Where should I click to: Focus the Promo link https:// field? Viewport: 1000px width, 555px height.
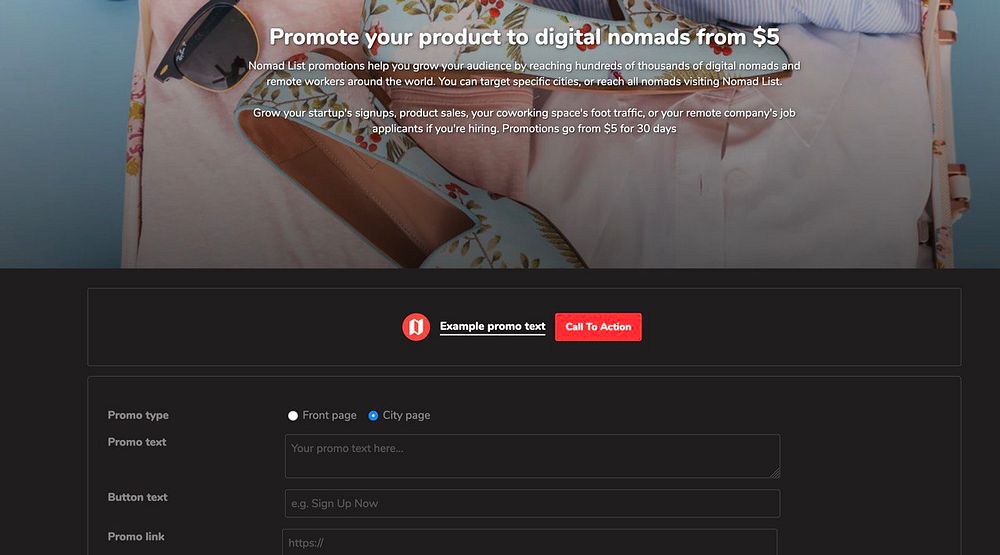pyautogui.click(x=530, y=542)
